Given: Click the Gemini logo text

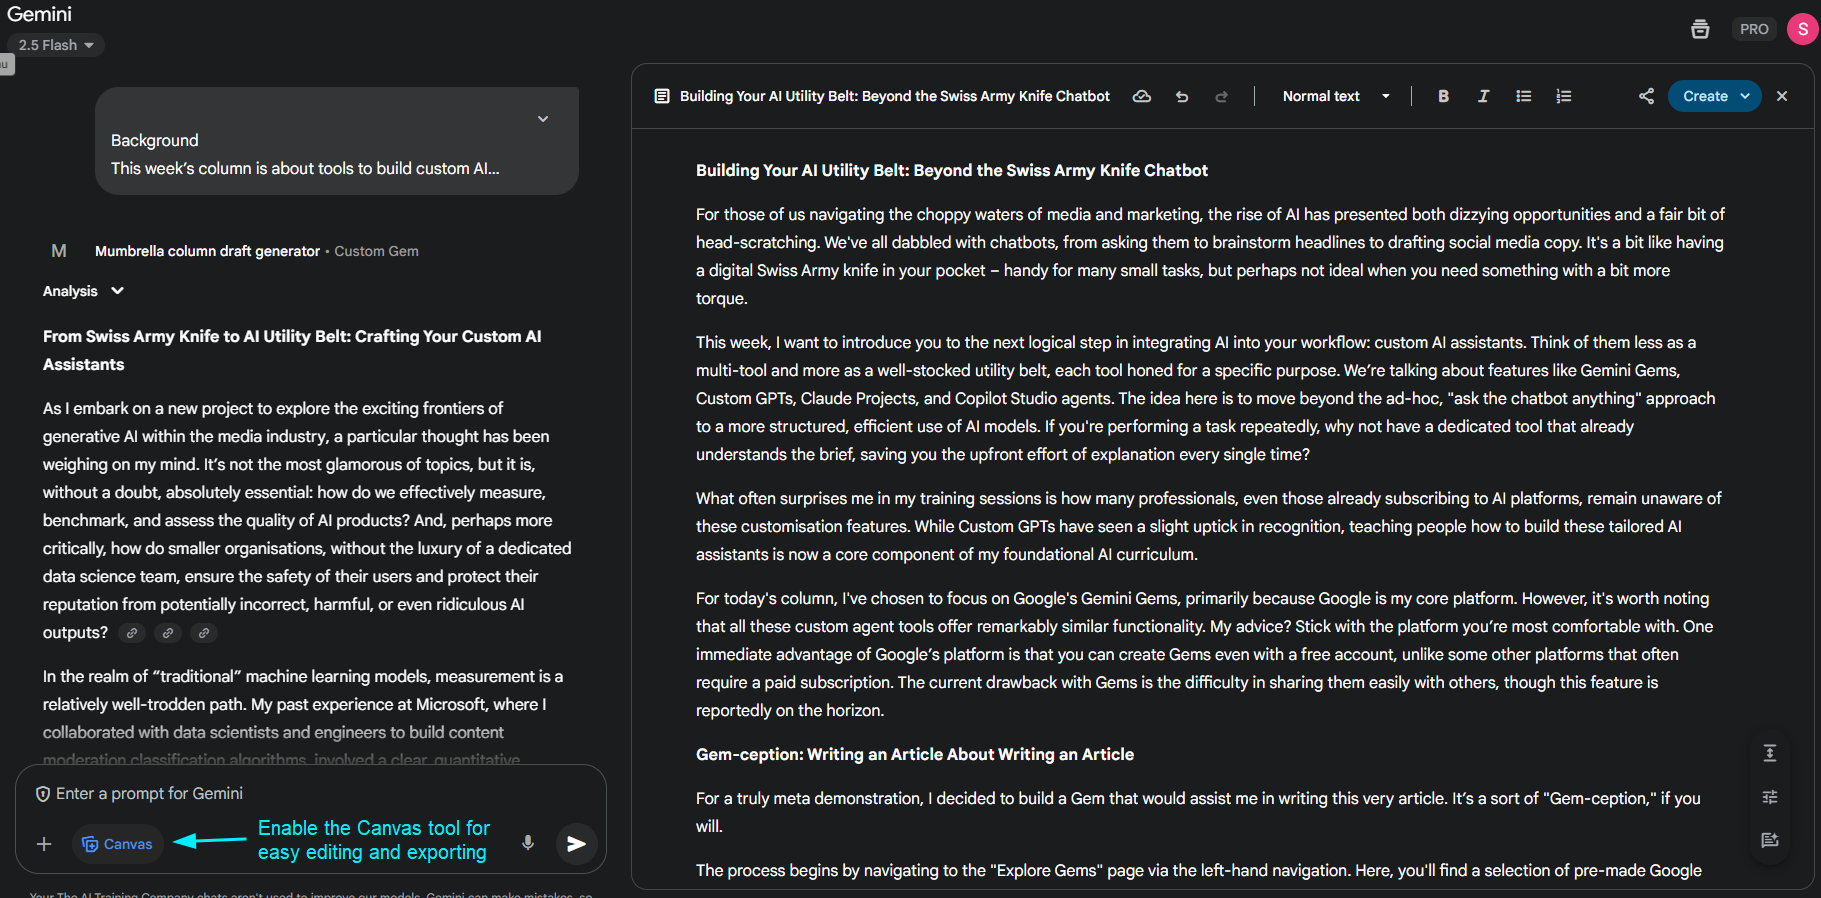Looking at the screenshot, I should (40, 14).
